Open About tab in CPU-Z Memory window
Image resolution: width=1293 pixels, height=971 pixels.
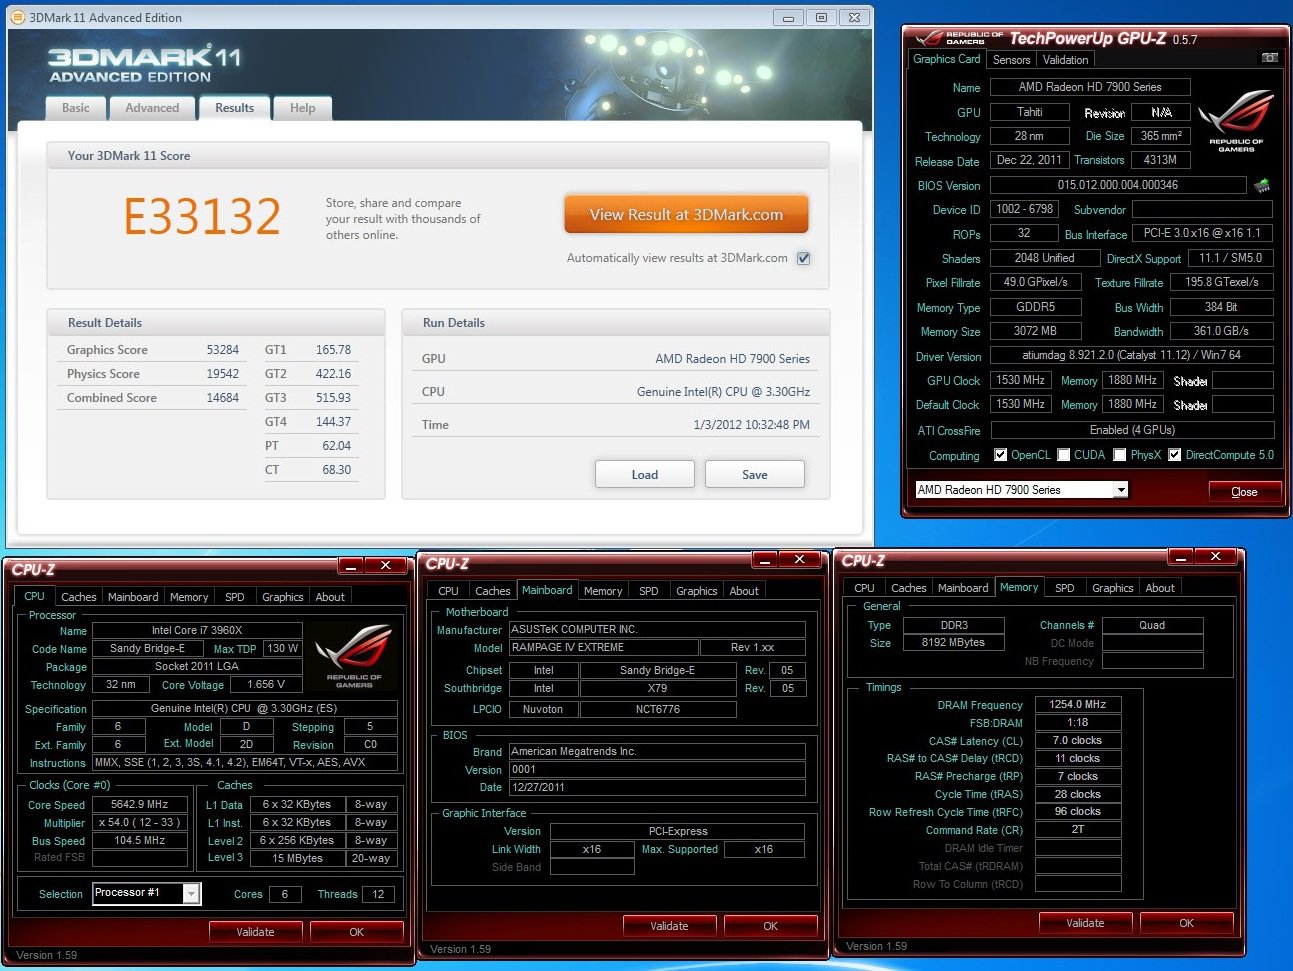point(1160,588)
